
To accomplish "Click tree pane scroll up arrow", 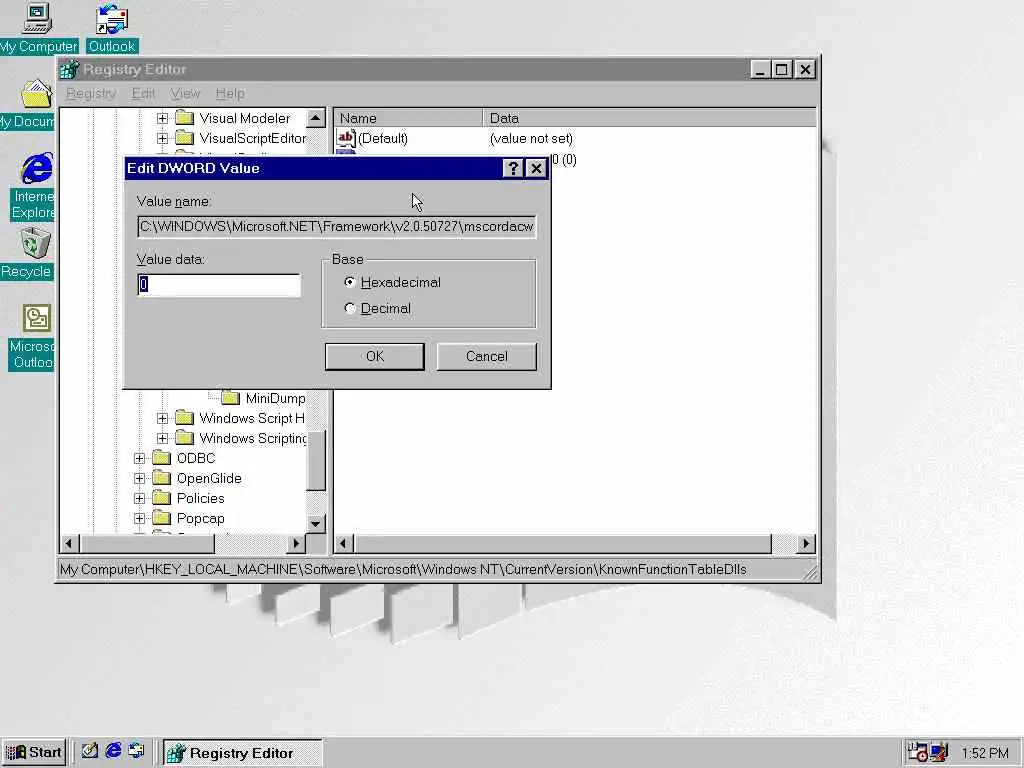I will (x=315, y=118).
